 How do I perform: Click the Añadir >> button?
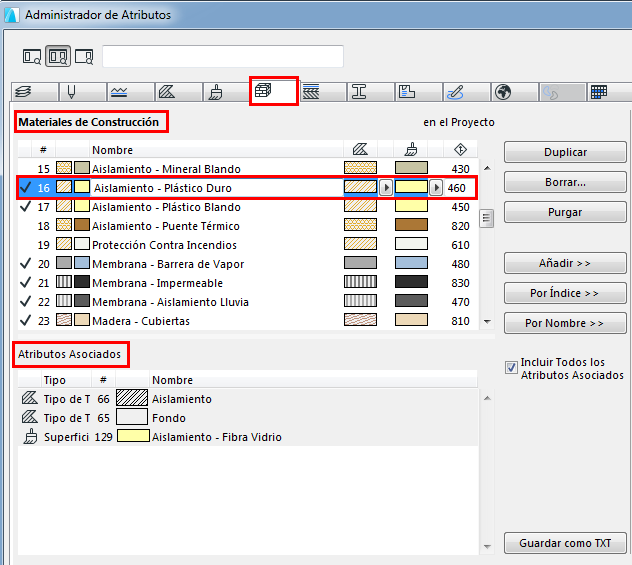point(565,263)
